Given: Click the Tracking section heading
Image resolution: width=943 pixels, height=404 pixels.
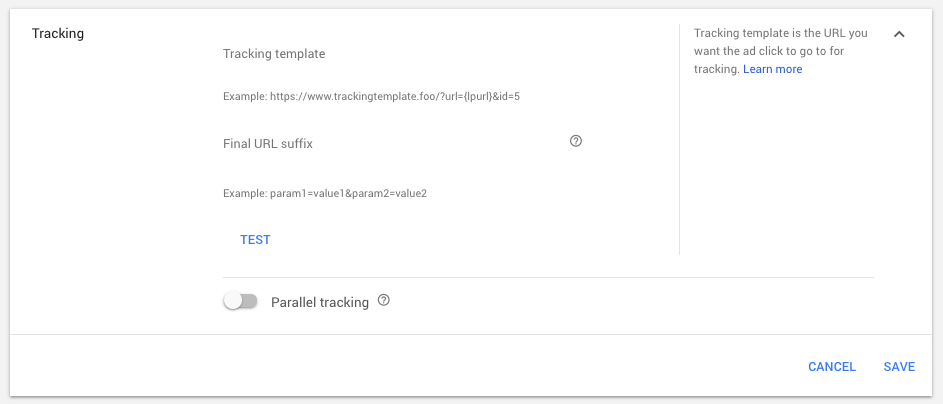Looking at the screenshot, I should (58, 34).
